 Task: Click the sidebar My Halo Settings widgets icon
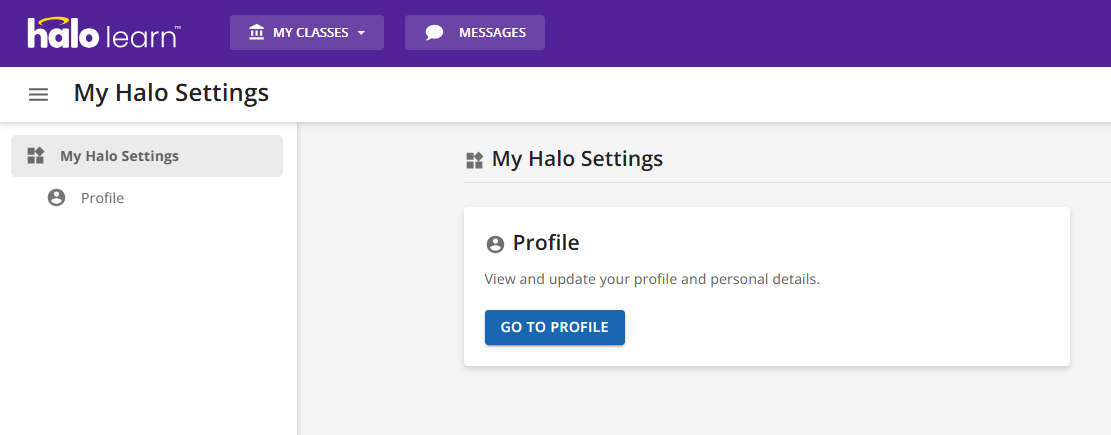click(36, 156)
